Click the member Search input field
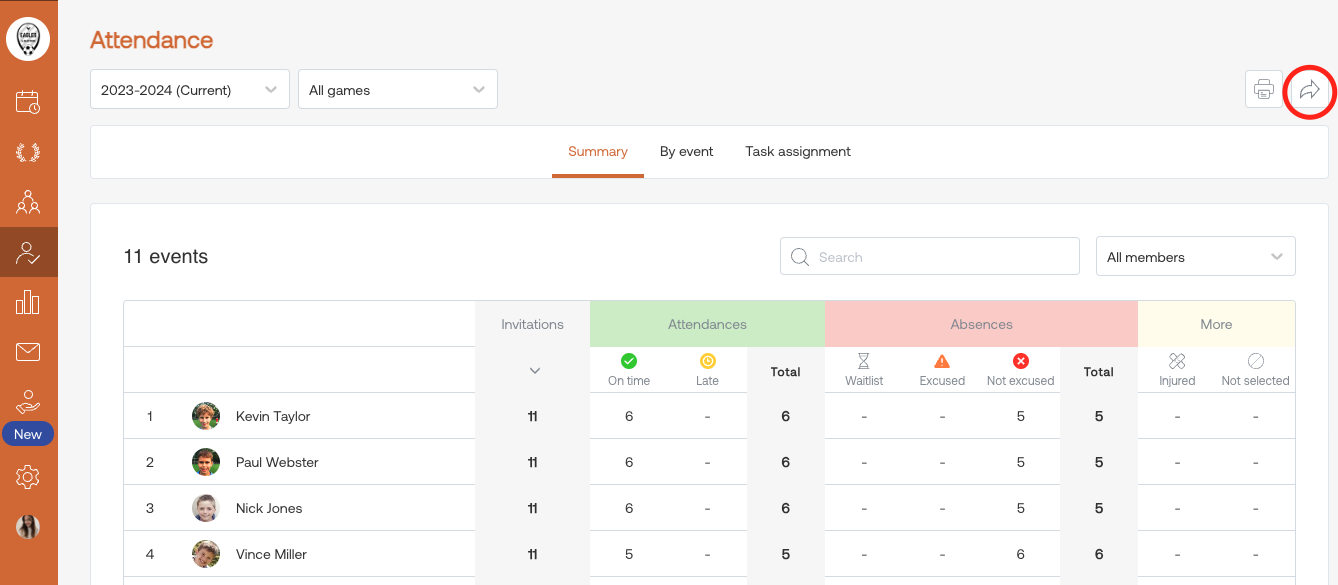 coord(930,257)
